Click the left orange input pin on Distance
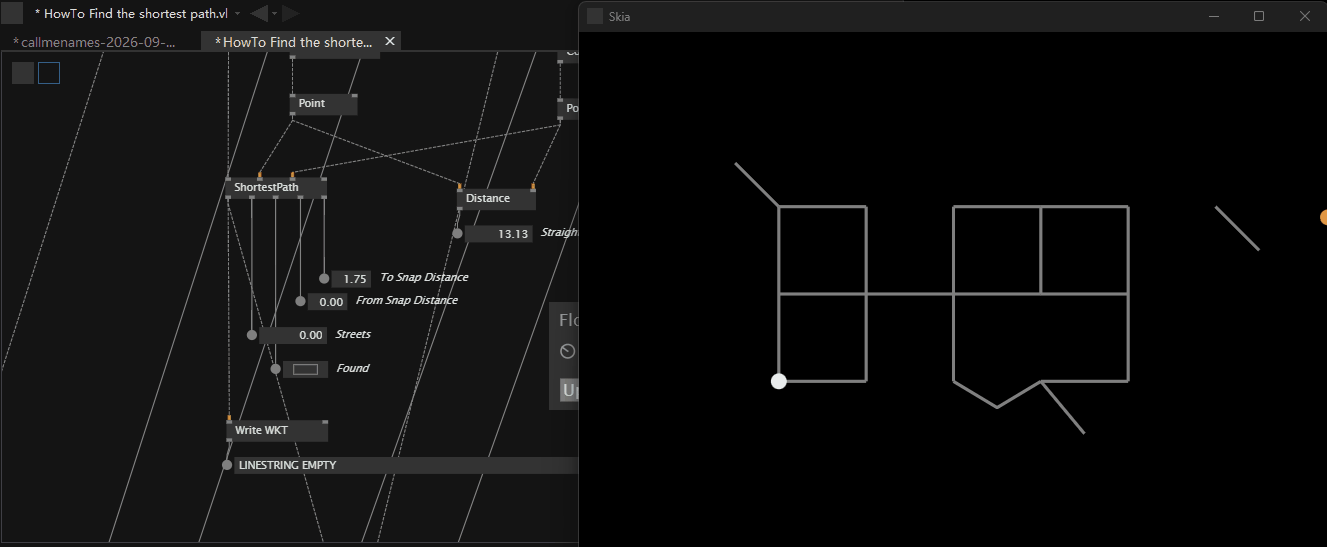This screenshot has width=1327, height=547. point(460,186)
